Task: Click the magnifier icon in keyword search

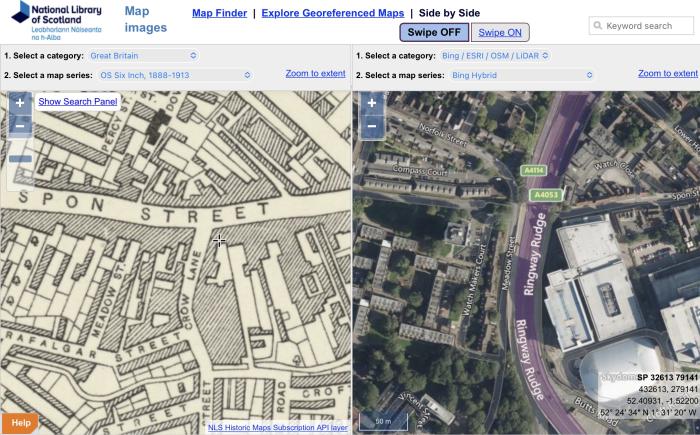Action: point(598,26)
